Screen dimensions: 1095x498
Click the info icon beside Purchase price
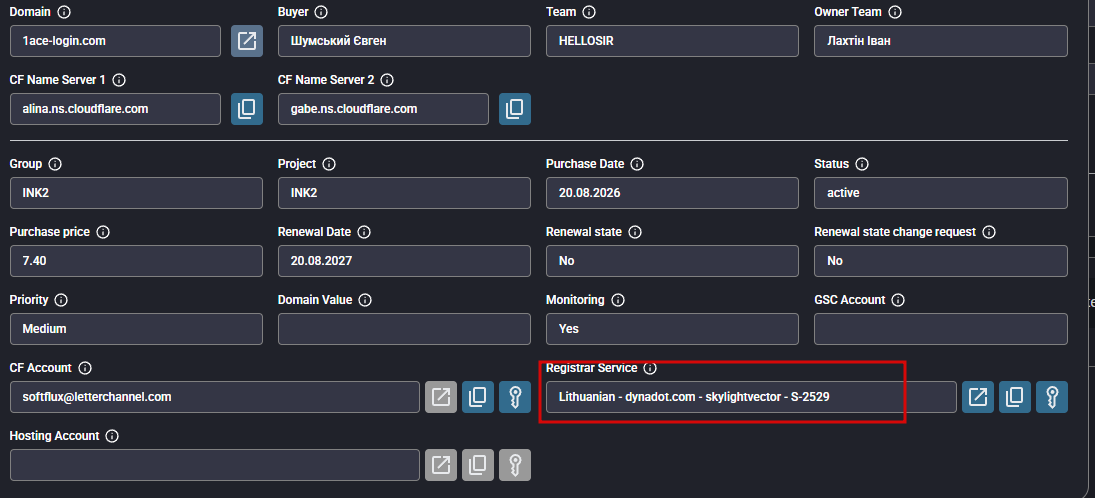[103, 232]
